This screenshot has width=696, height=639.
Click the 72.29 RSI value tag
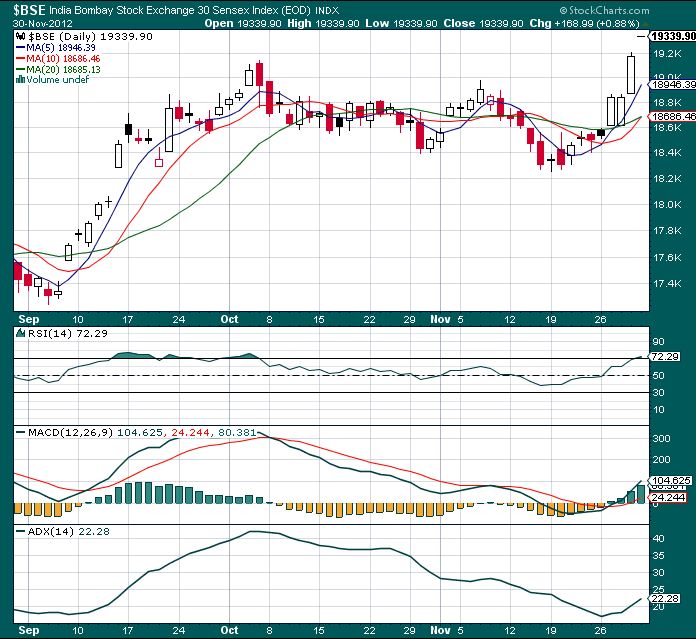(x=664, y=356)
